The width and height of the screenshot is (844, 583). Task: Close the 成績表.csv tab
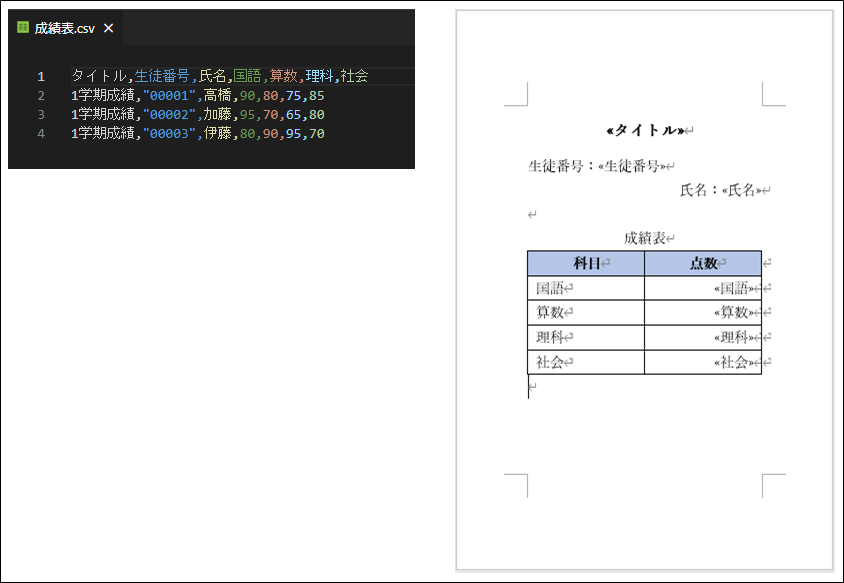(109, 28)
